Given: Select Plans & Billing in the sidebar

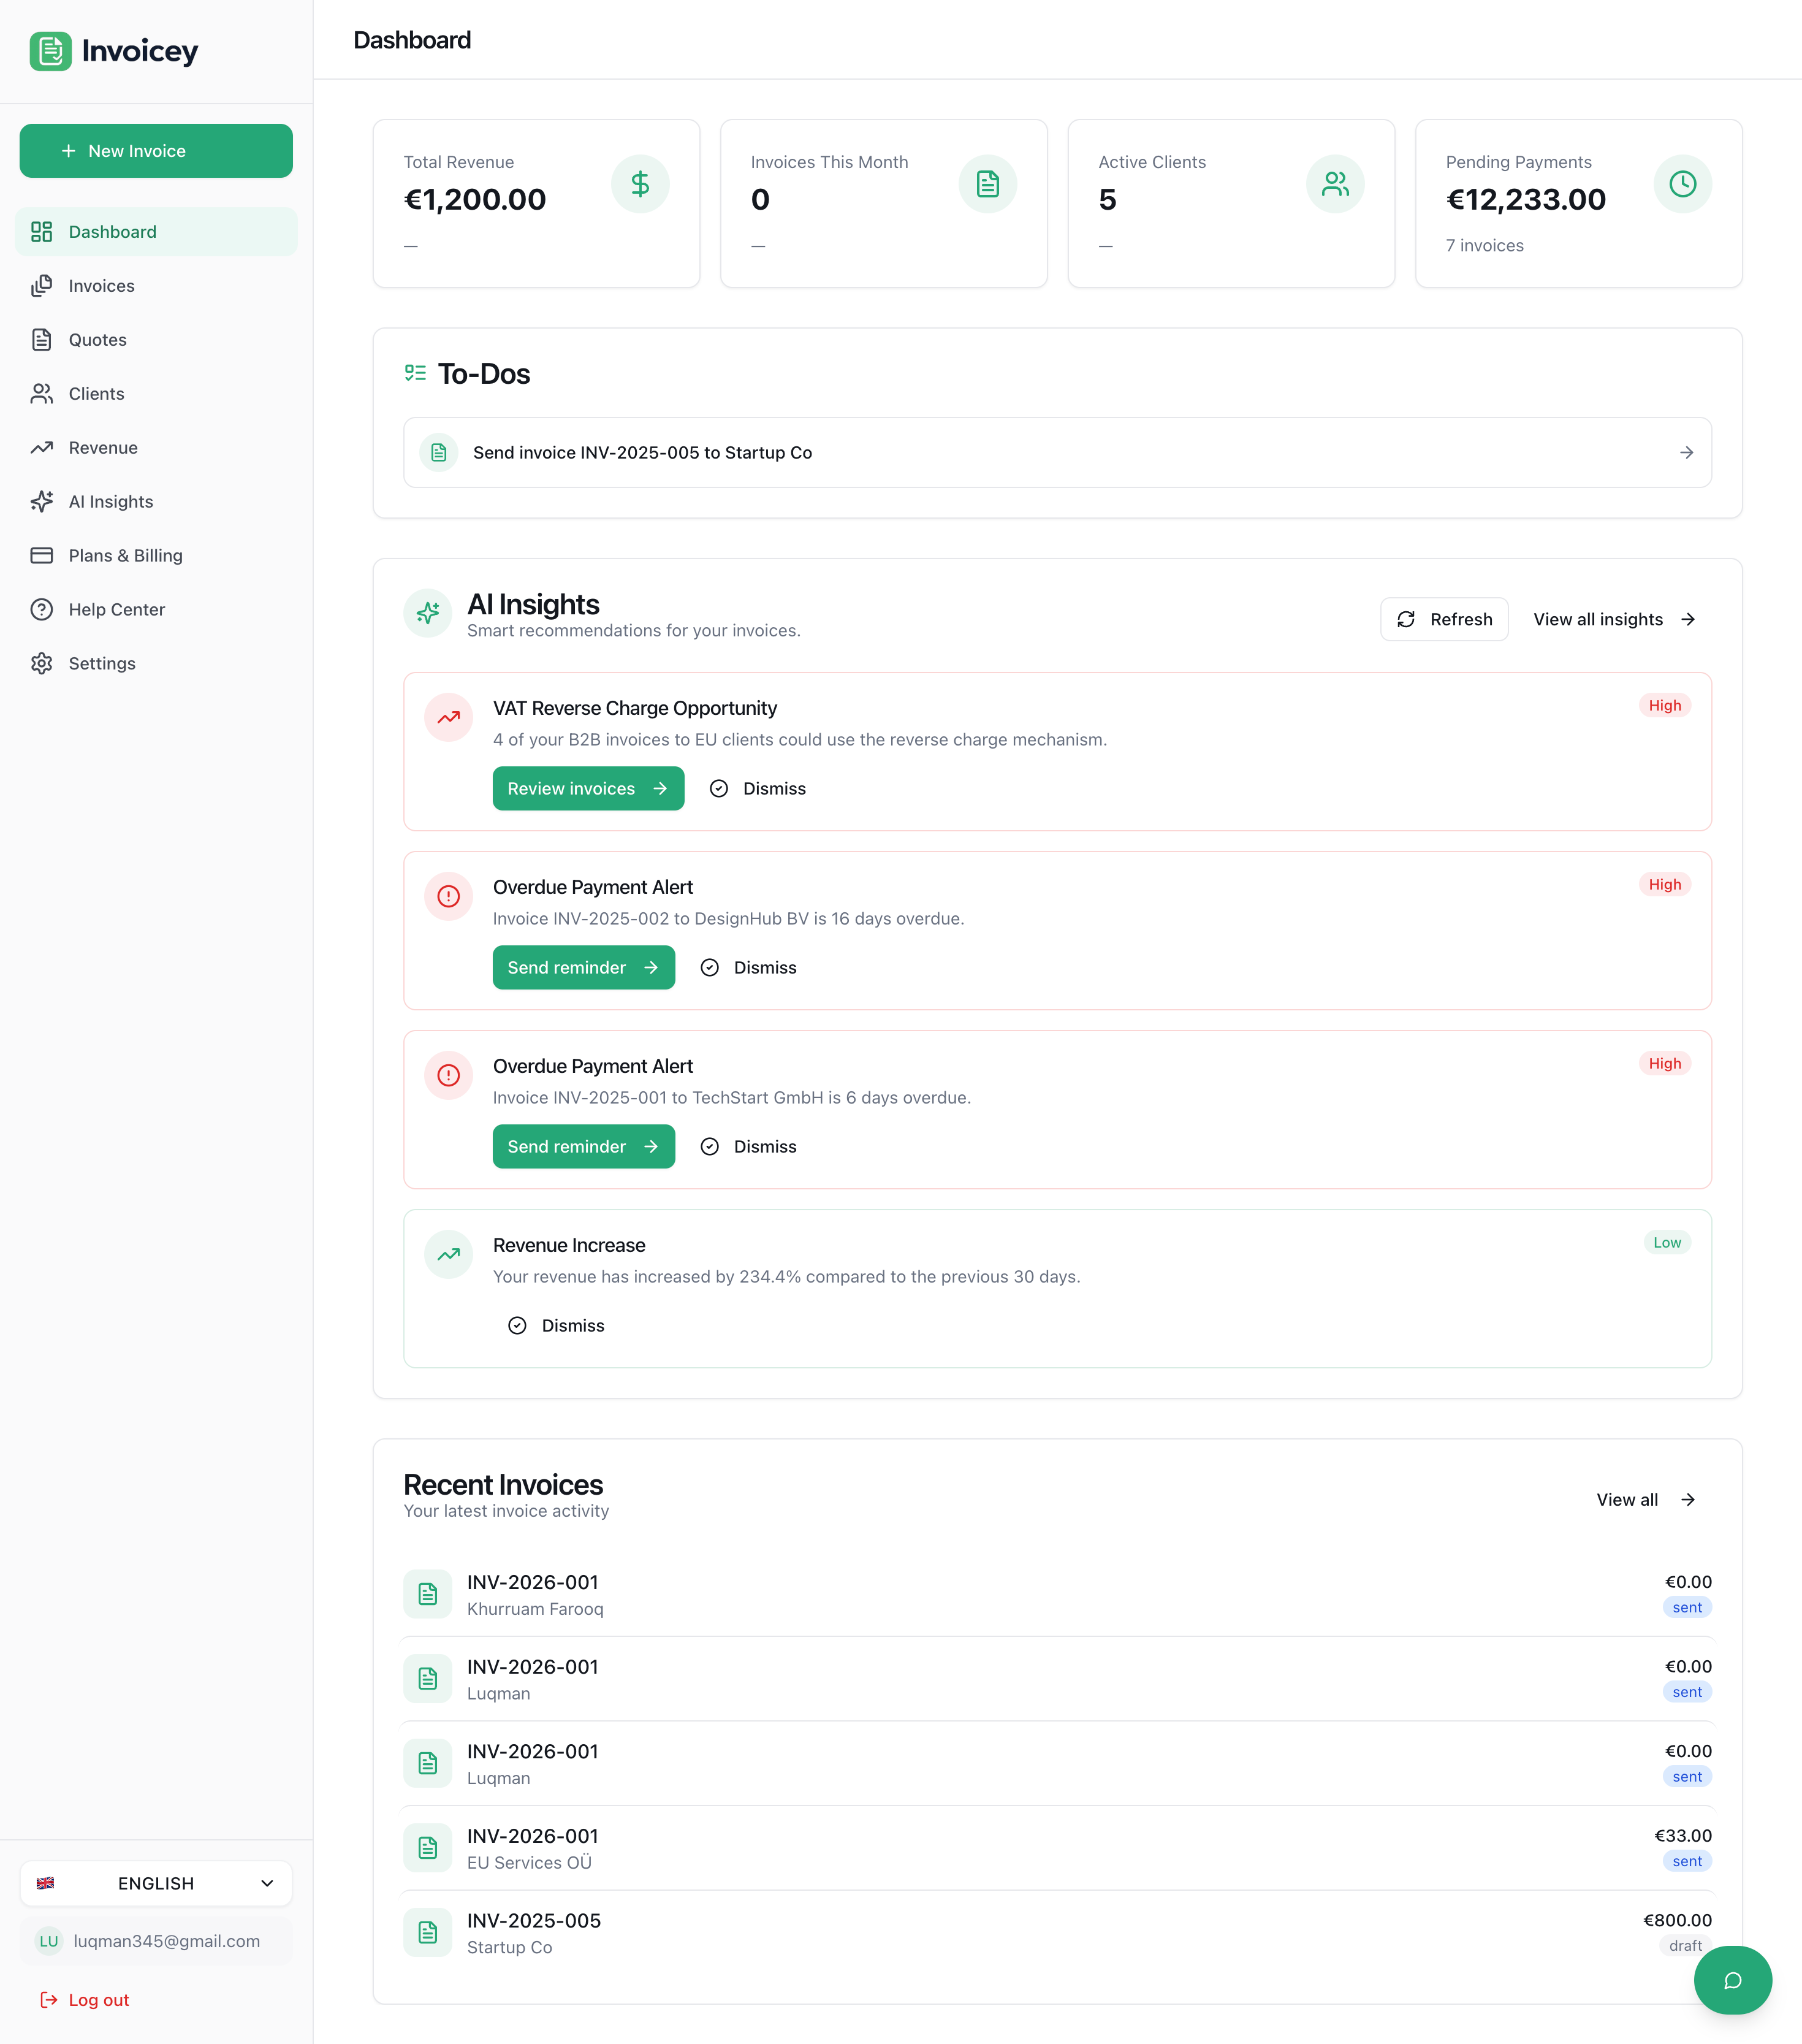Looking at the screenshot, I should 125,555.
